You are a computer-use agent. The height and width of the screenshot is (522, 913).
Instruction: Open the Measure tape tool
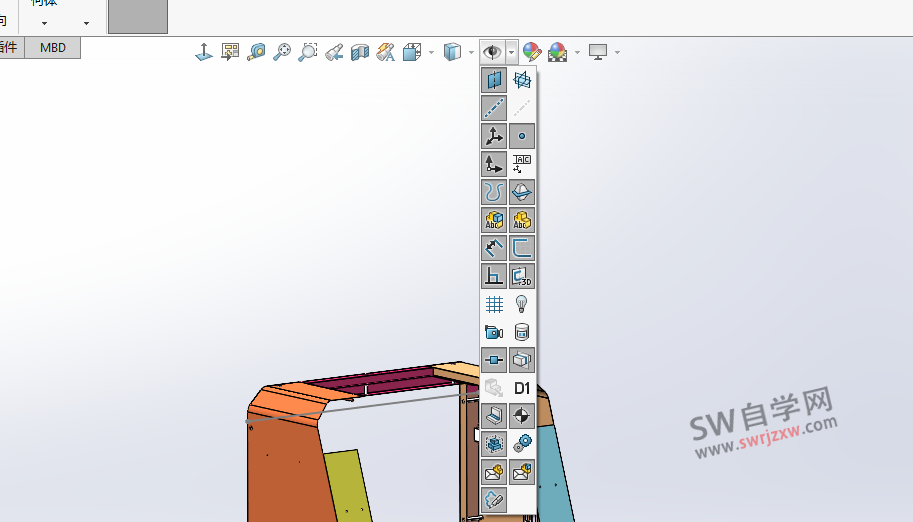(x=256, y=52)
